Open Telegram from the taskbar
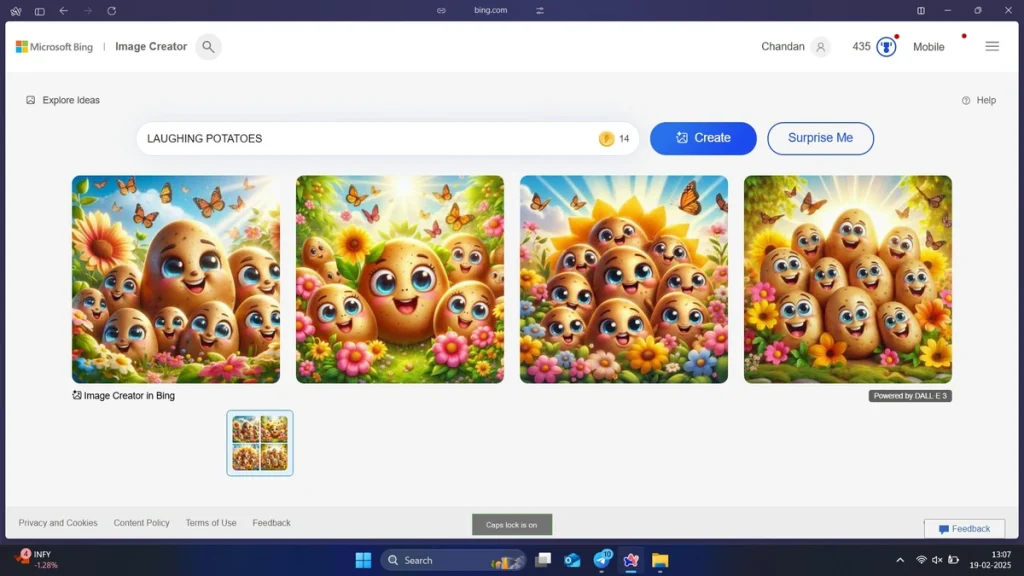This screenshot has width=1024, height=576. (602, 560)
